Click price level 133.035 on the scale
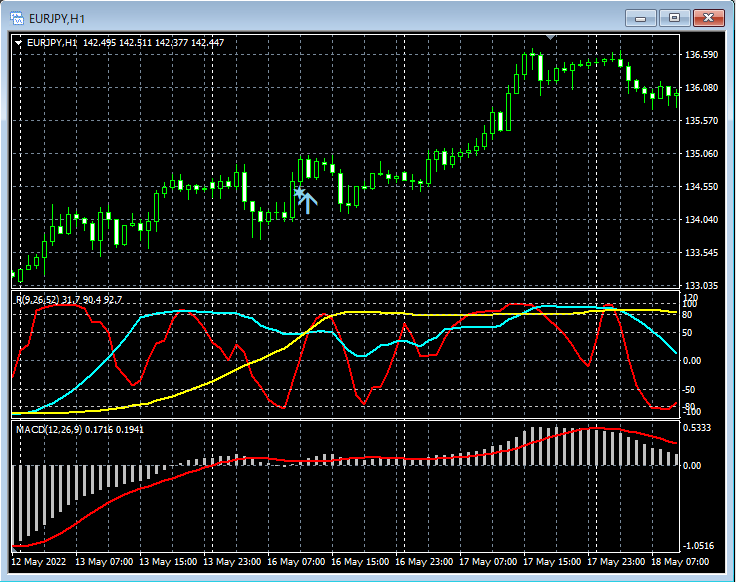 tap(701, 285)
